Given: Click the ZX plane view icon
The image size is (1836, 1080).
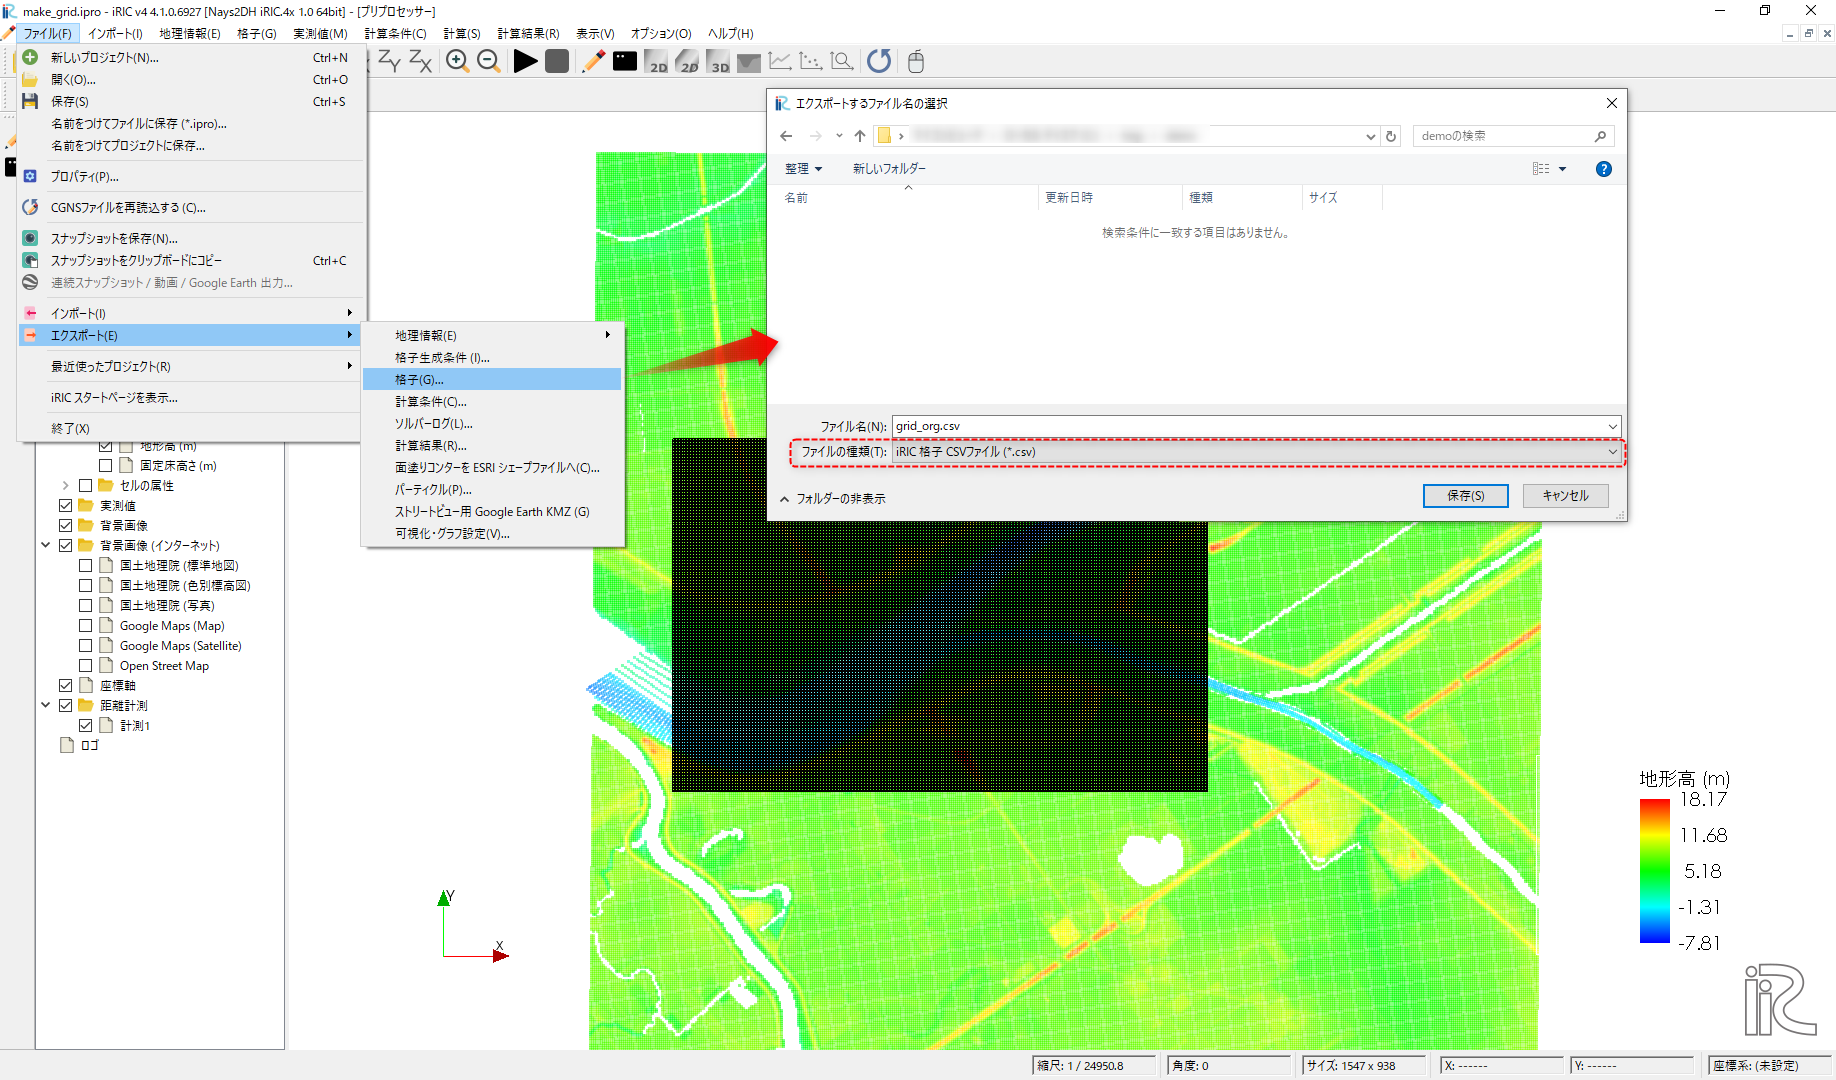Looking at the screenshot, I should click(x=421, y=61).
